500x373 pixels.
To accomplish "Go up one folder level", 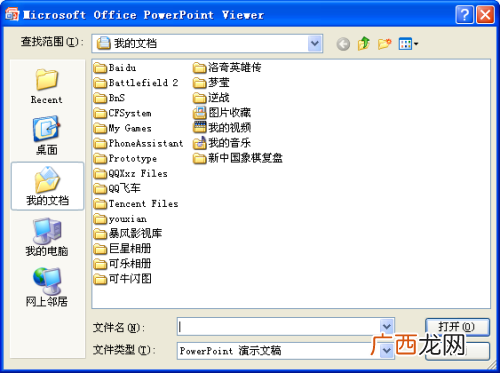I will (x=364, y=43).
